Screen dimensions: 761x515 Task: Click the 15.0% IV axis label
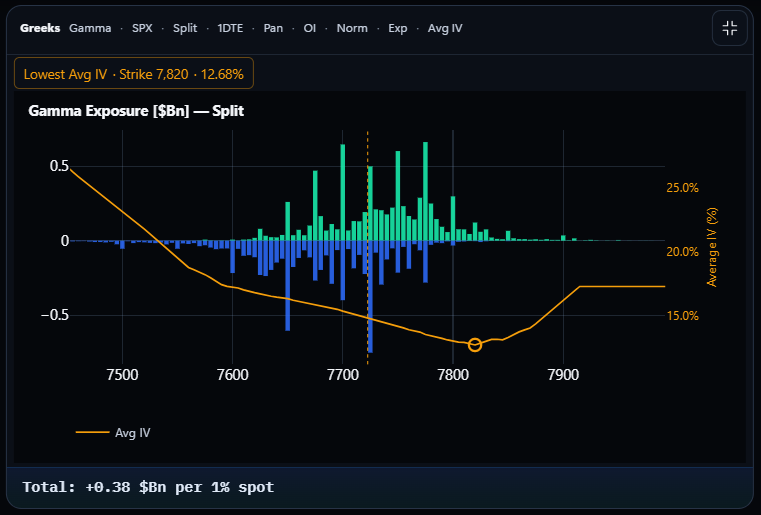point(682,316)
